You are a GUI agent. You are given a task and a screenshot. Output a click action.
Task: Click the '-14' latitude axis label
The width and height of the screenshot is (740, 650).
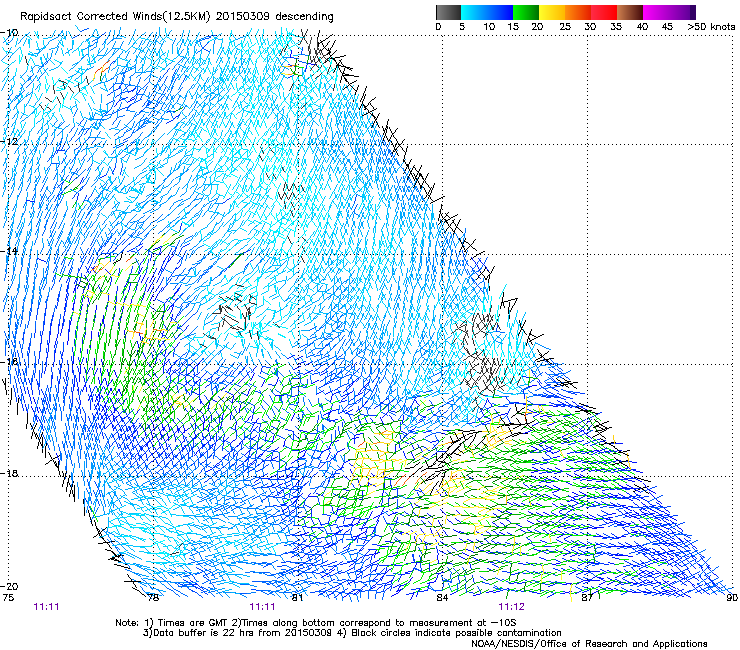[9, 251]
